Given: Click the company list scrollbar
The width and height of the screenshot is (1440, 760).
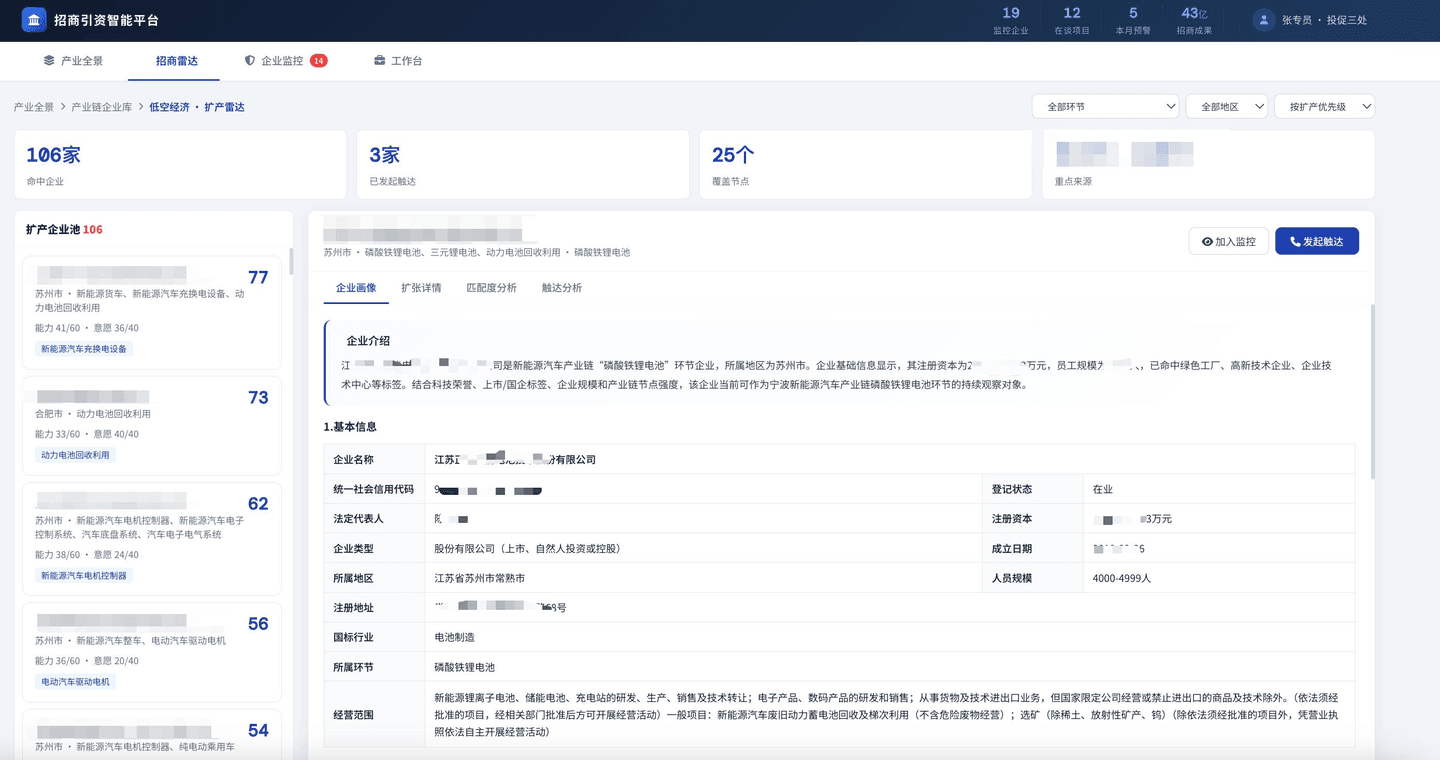Looking at the screenshot, I should (291, 262).
